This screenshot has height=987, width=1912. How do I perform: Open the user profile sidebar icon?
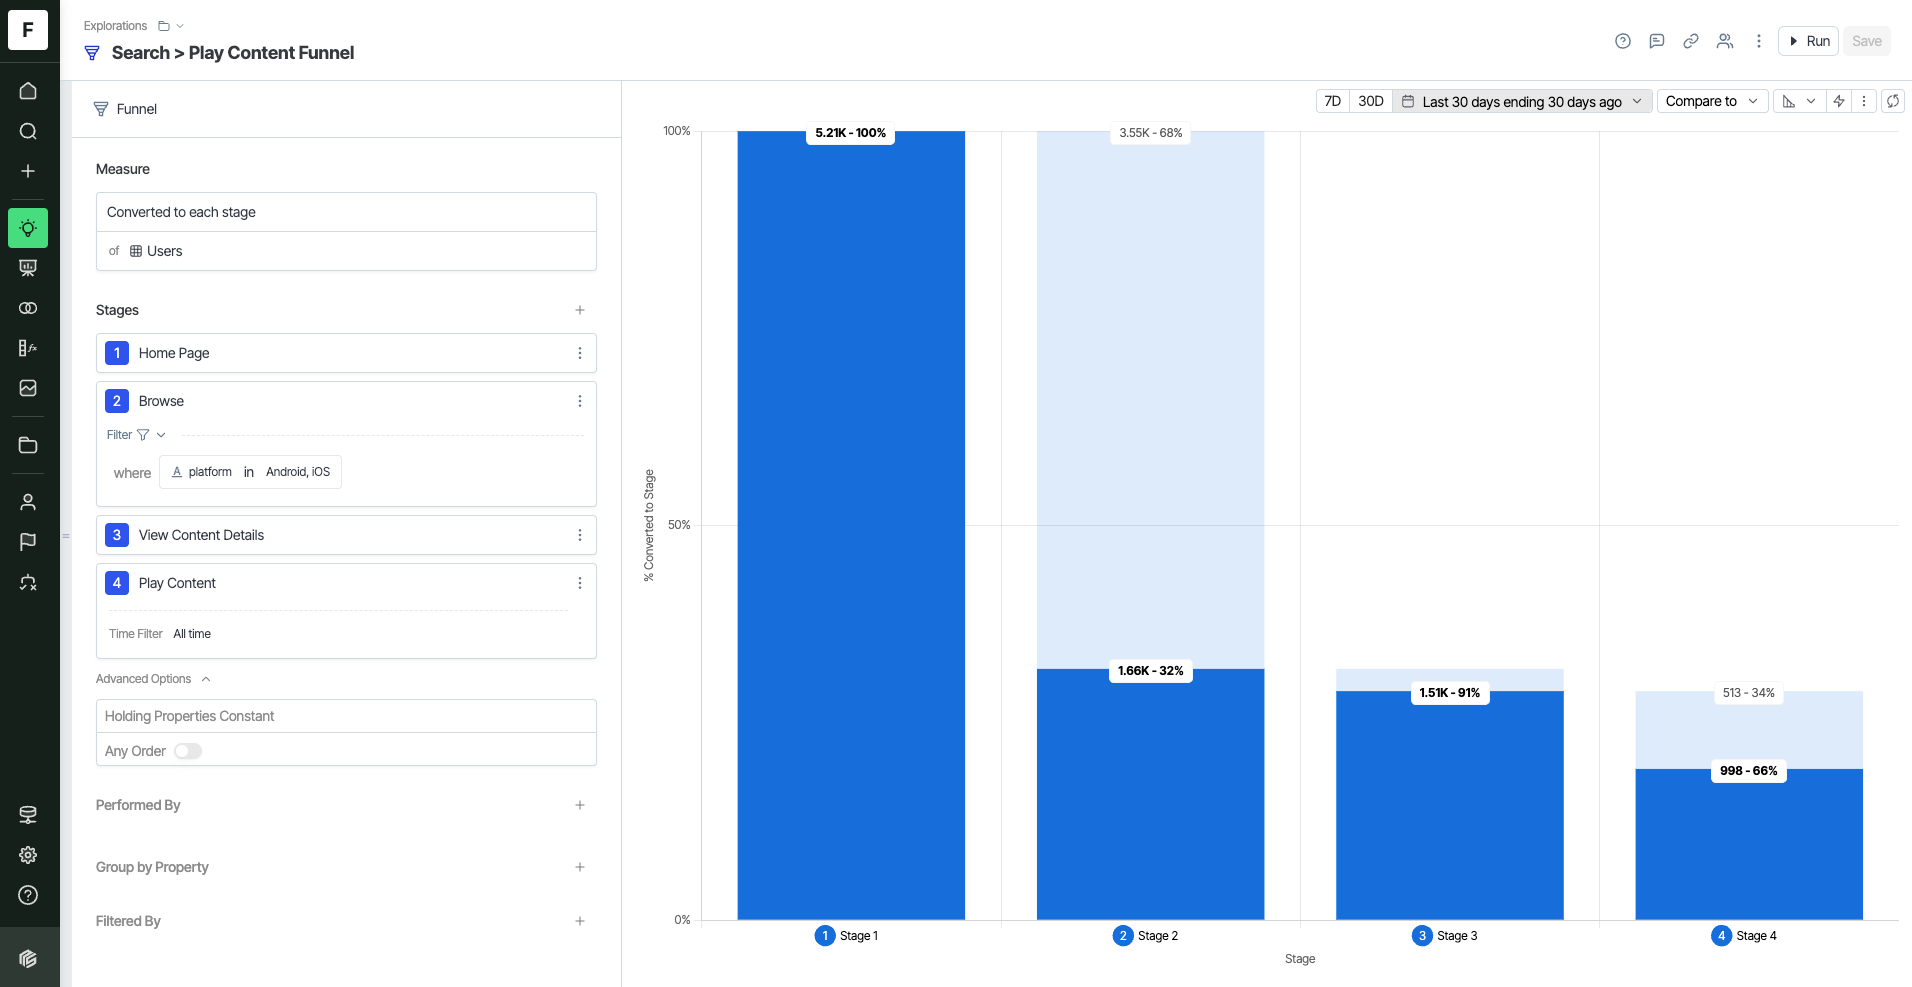pyautogui.click(x=28, y=502)
